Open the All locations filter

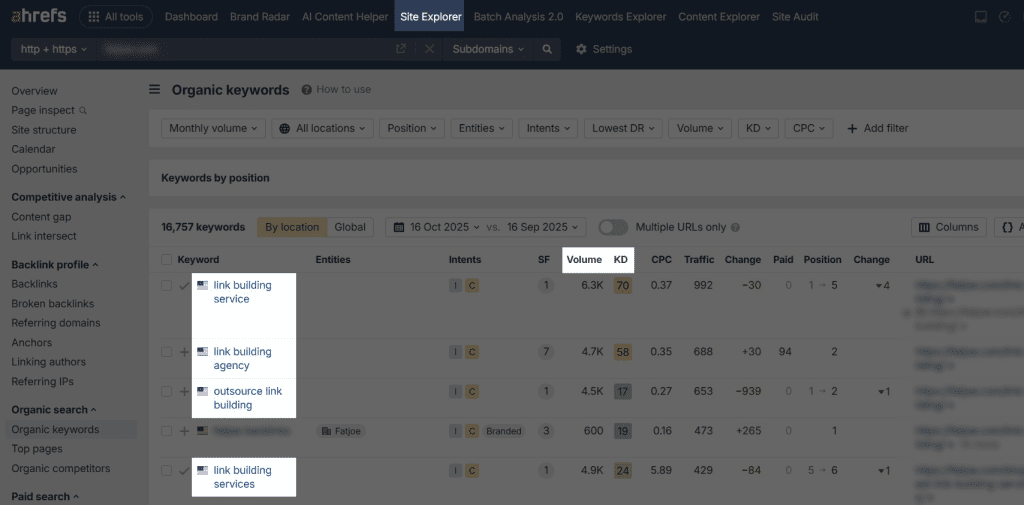323,129
